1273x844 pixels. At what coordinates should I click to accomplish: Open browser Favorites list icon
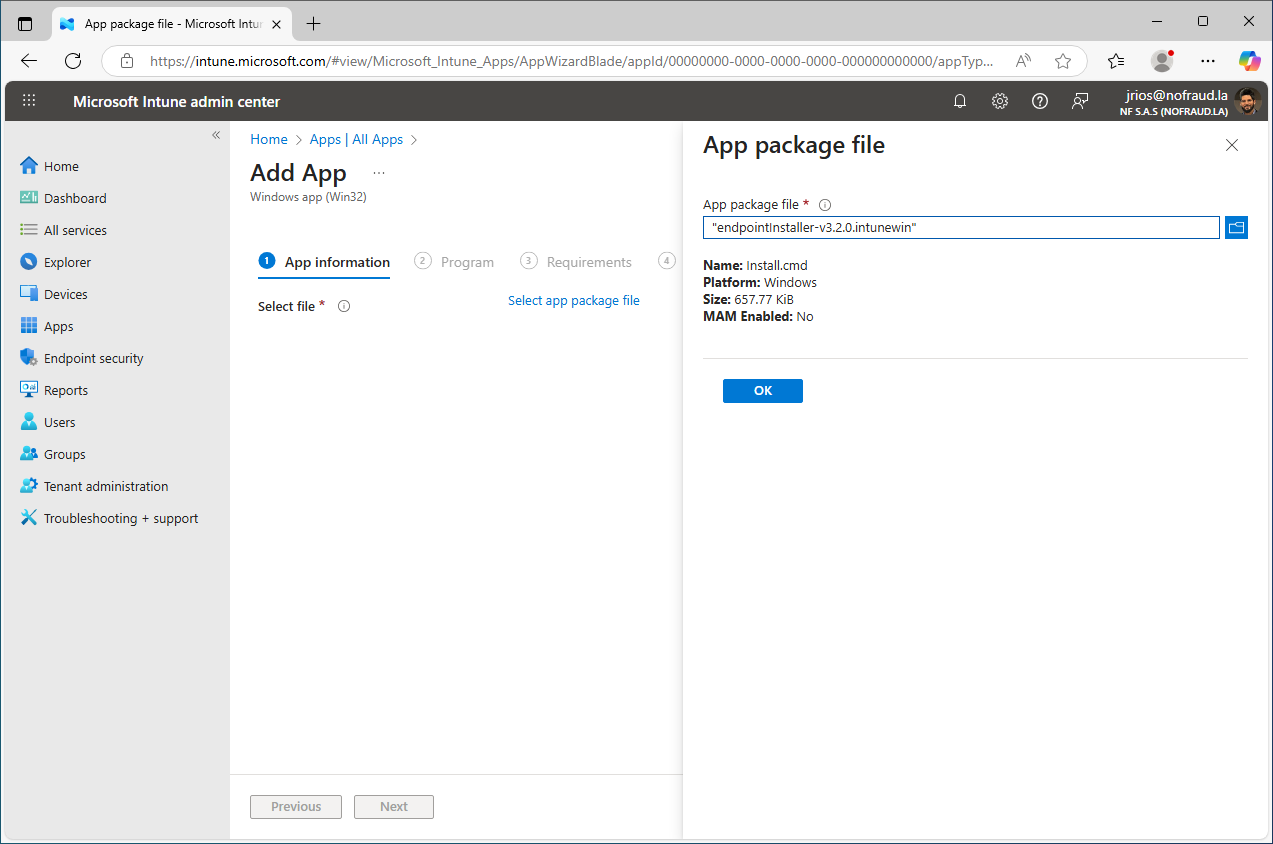coord(1117,61)
